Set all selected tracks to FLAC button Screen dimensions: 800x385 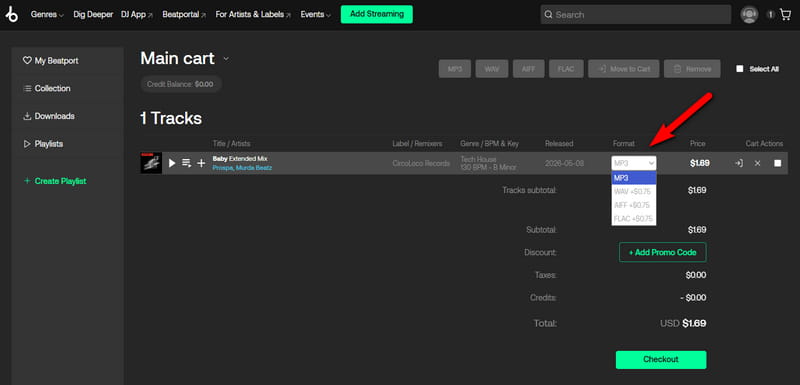(x=566, y=69)
